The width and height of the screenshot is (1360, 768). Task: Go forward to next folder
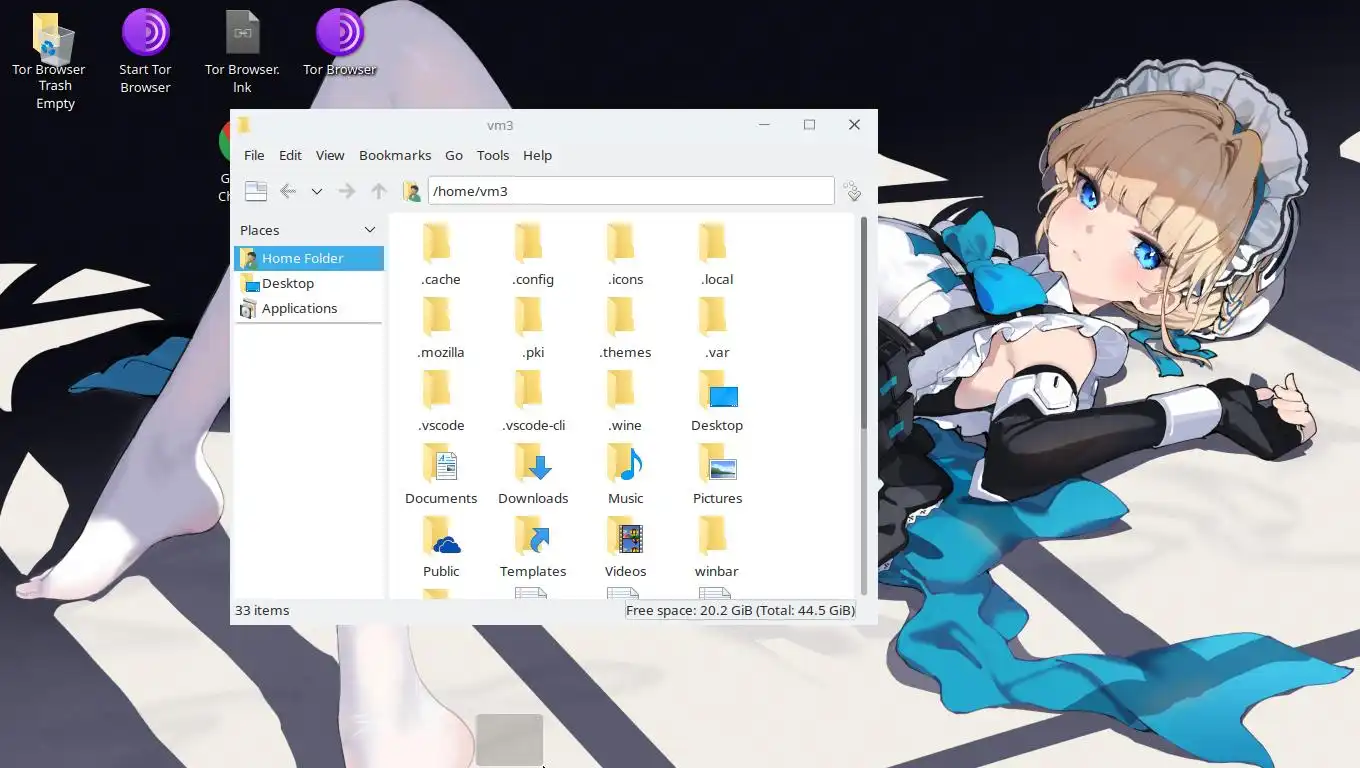(x=347, y=191)
